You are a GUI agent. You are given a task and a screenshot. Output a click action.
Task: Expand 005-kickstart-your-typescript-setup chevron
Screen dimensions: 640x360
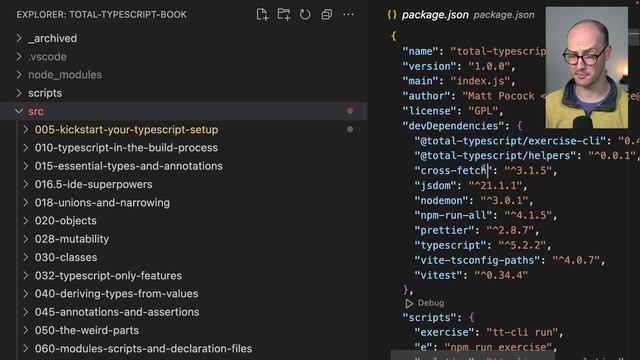pos(26,130)
